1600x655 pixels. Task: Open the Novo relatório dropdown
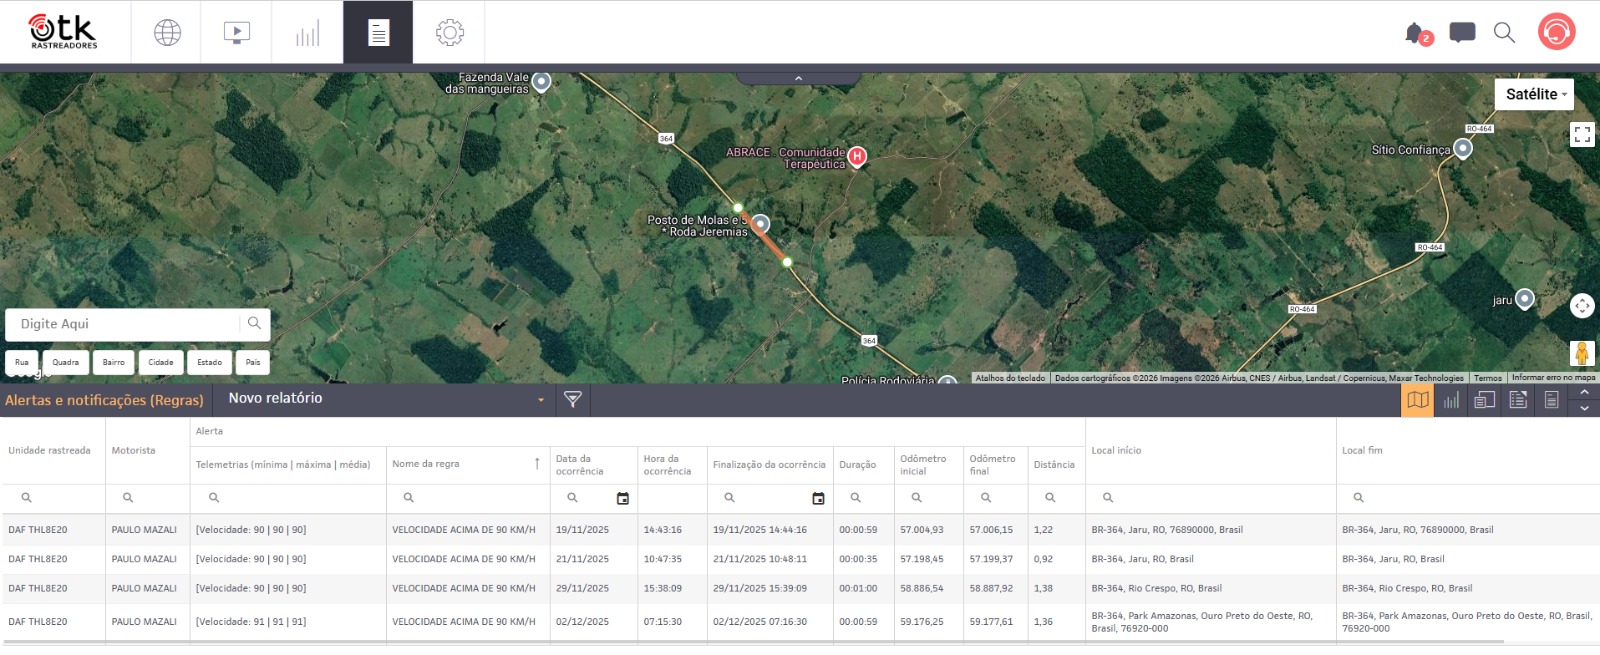(x=385, y=399)
